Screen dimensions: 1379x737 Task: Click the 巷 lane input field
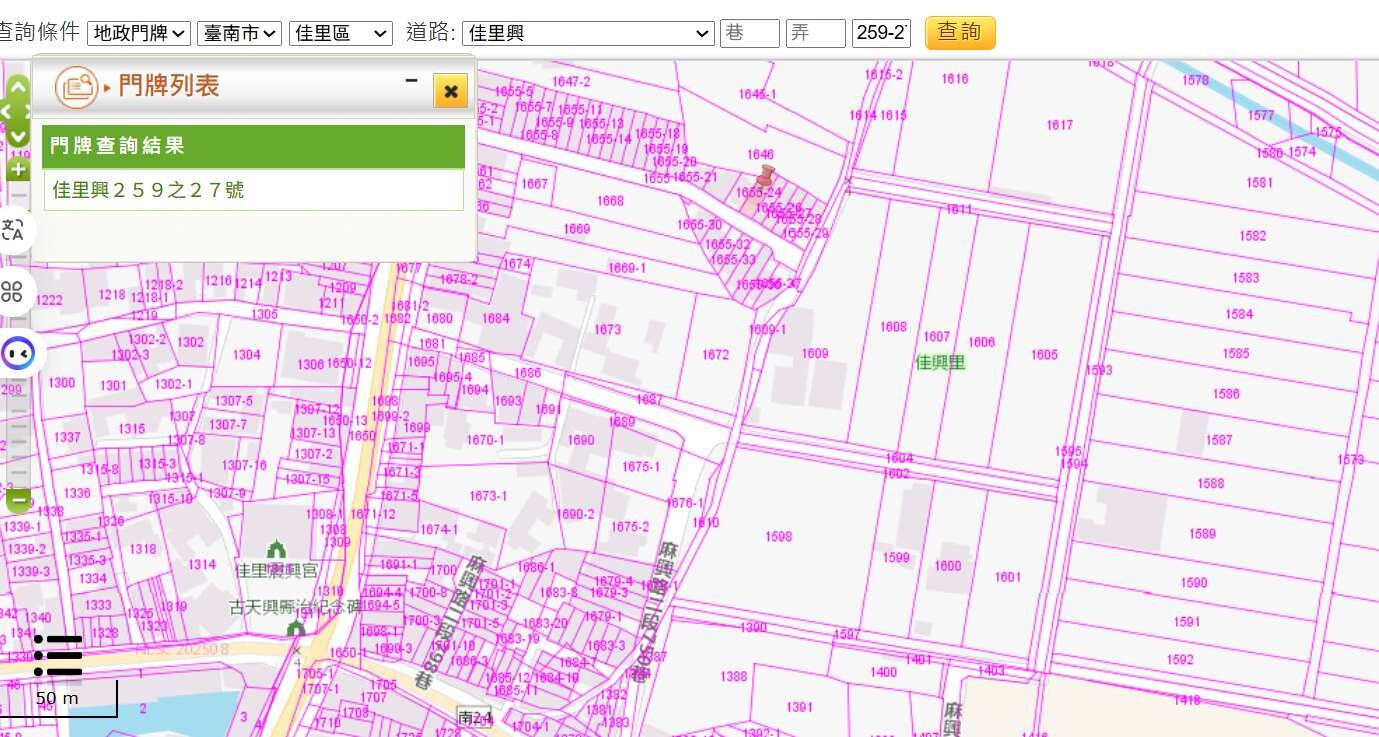749,33
